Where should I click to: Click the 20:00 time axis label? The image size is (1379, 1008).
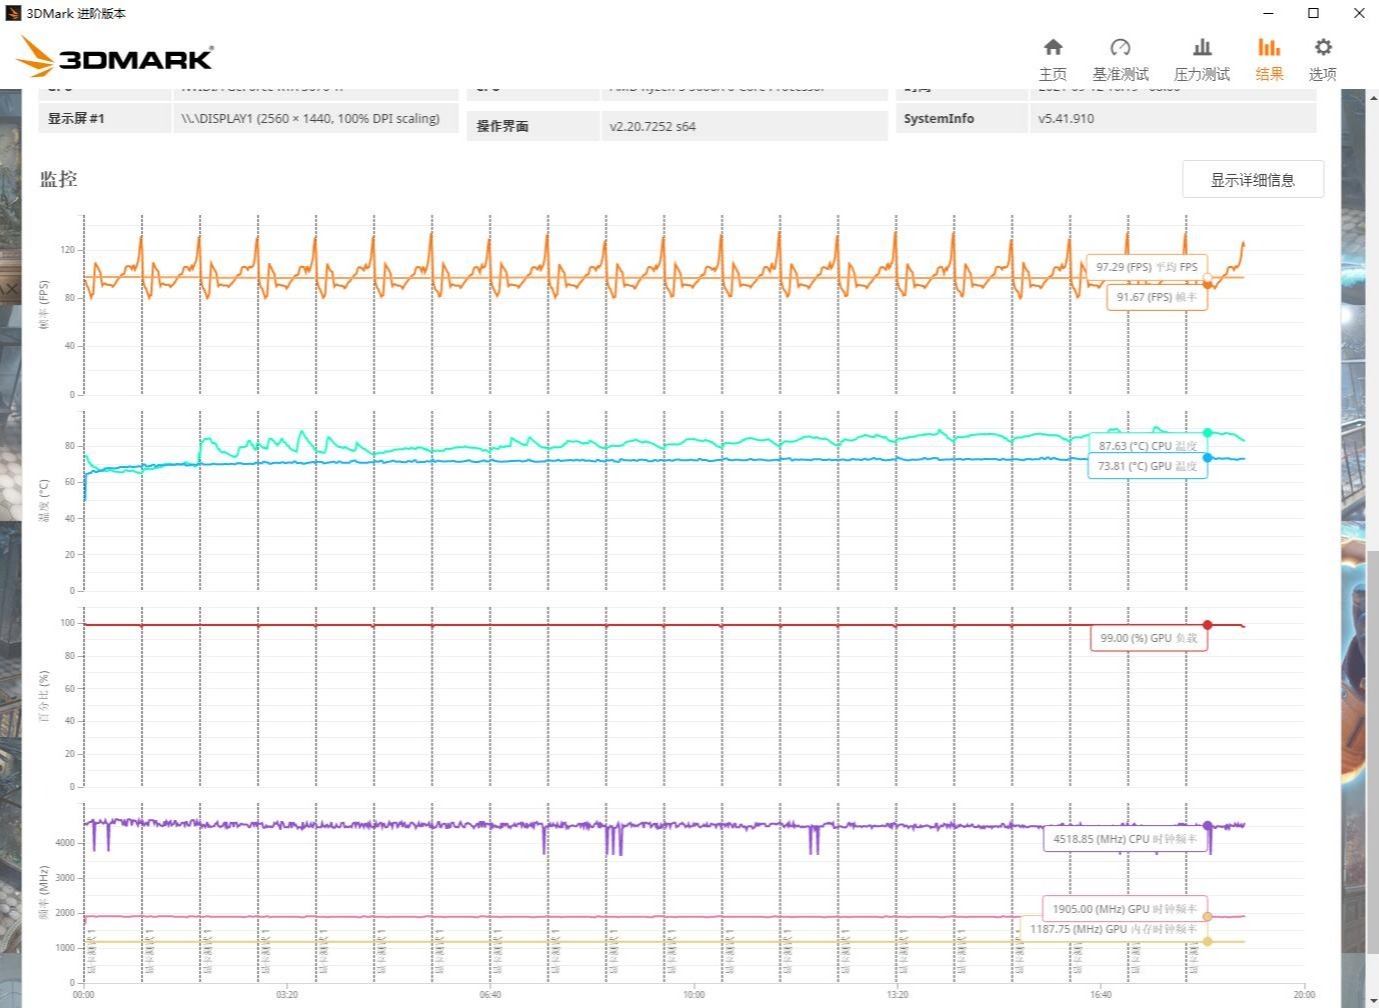[x=1304, y=994]
